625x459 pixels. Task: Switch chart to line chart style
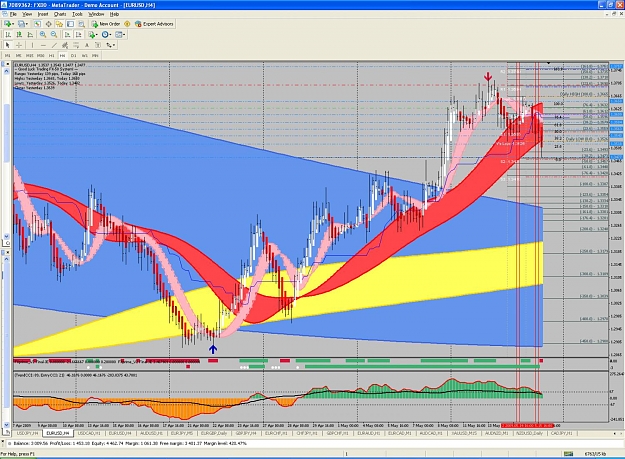coord(30,35)
